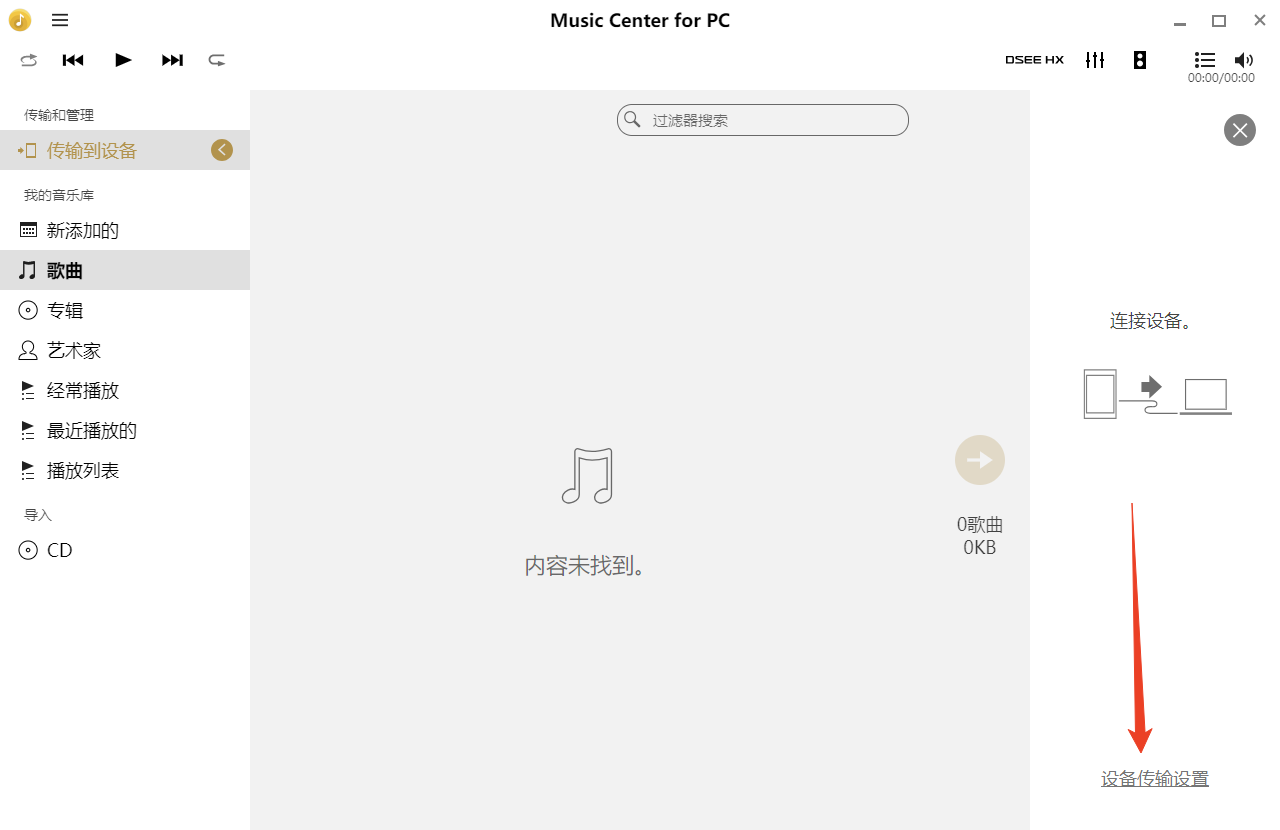Close the device connection panel
Screen dimensions: 1280x830
click(1239, 130)
